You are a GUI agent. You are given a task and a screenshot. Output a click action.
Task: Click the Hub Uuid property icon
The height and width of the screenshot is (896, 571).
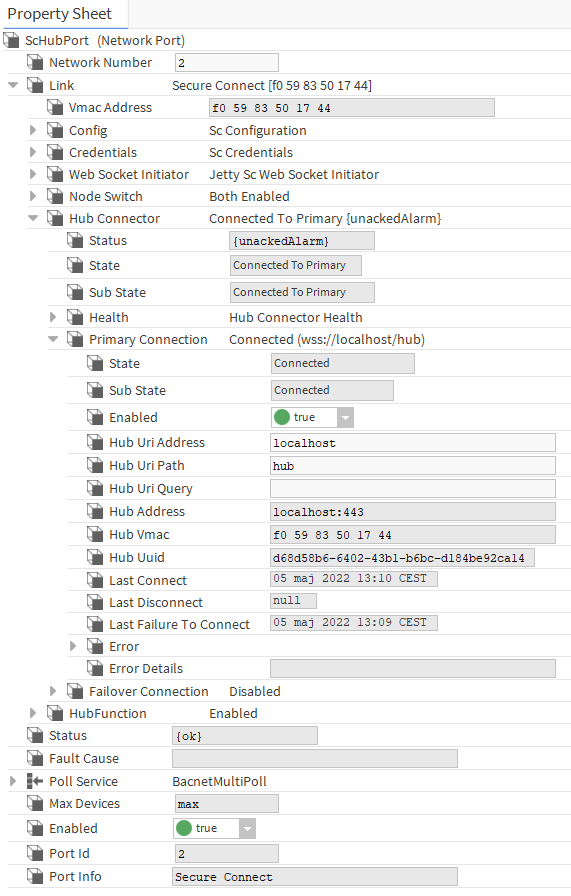(95, 557)
